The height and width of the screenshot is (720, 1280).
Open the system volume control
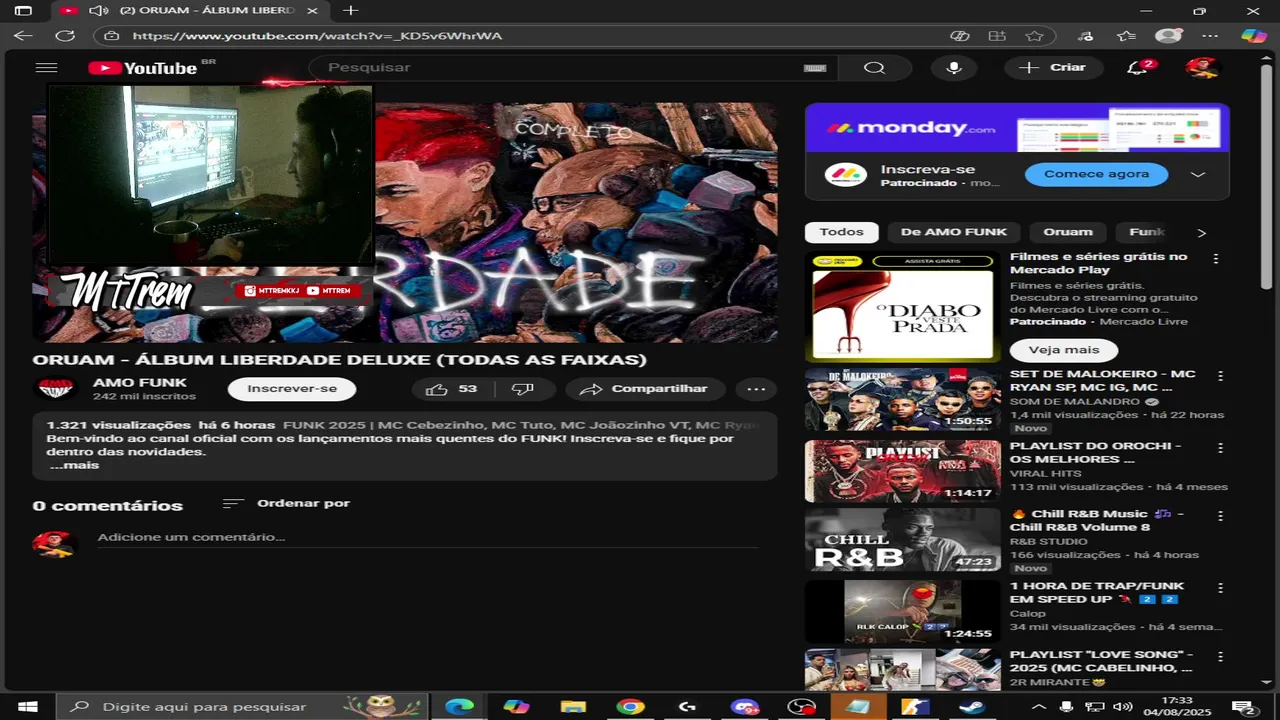point(1123,707)
